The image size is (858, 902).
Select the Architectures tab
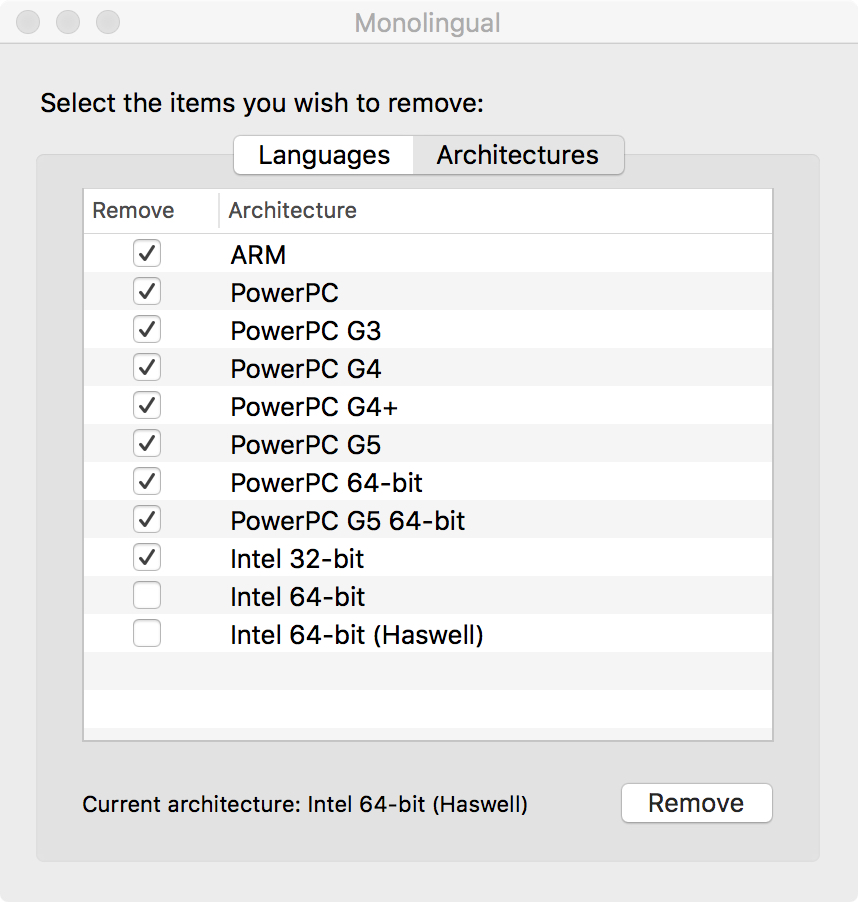click(x=518, y=155)
